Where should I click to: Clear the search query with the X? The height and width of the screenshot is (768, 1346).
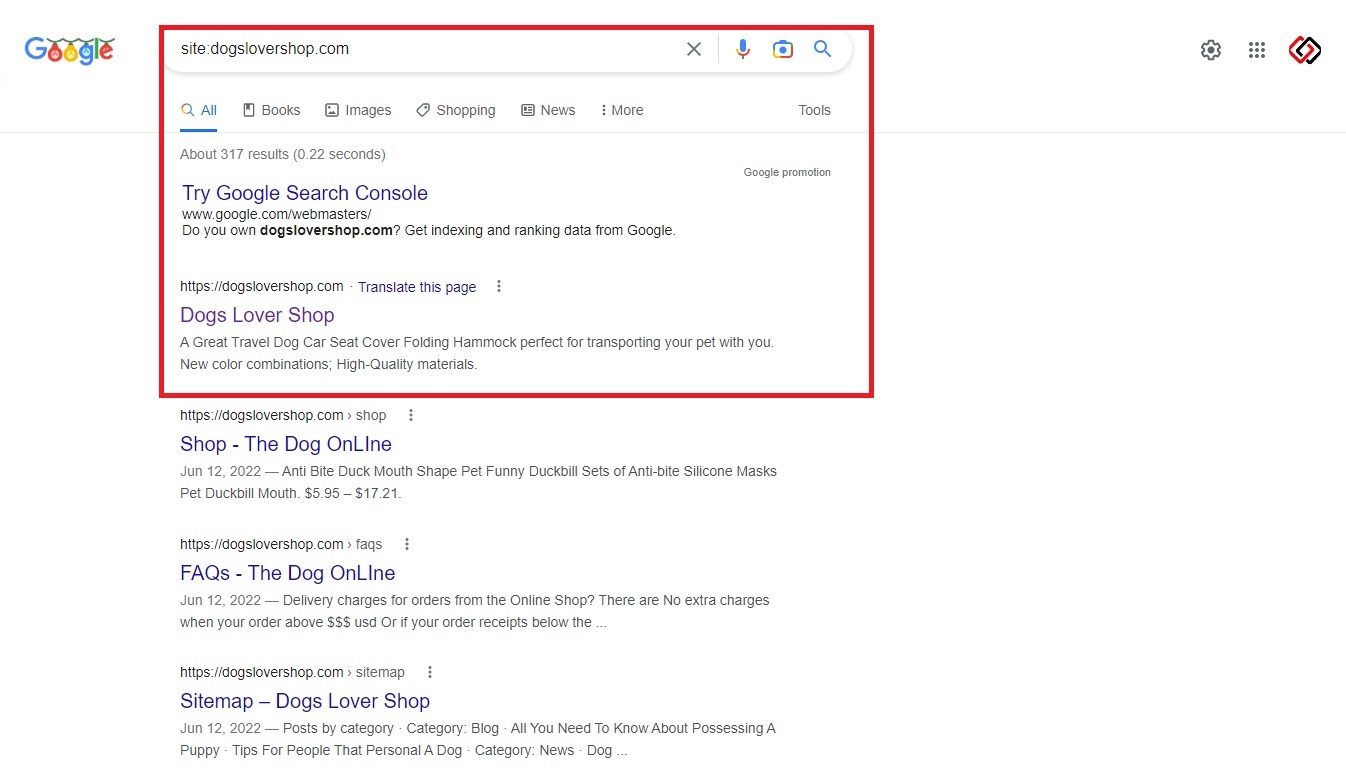coord(694,49)
